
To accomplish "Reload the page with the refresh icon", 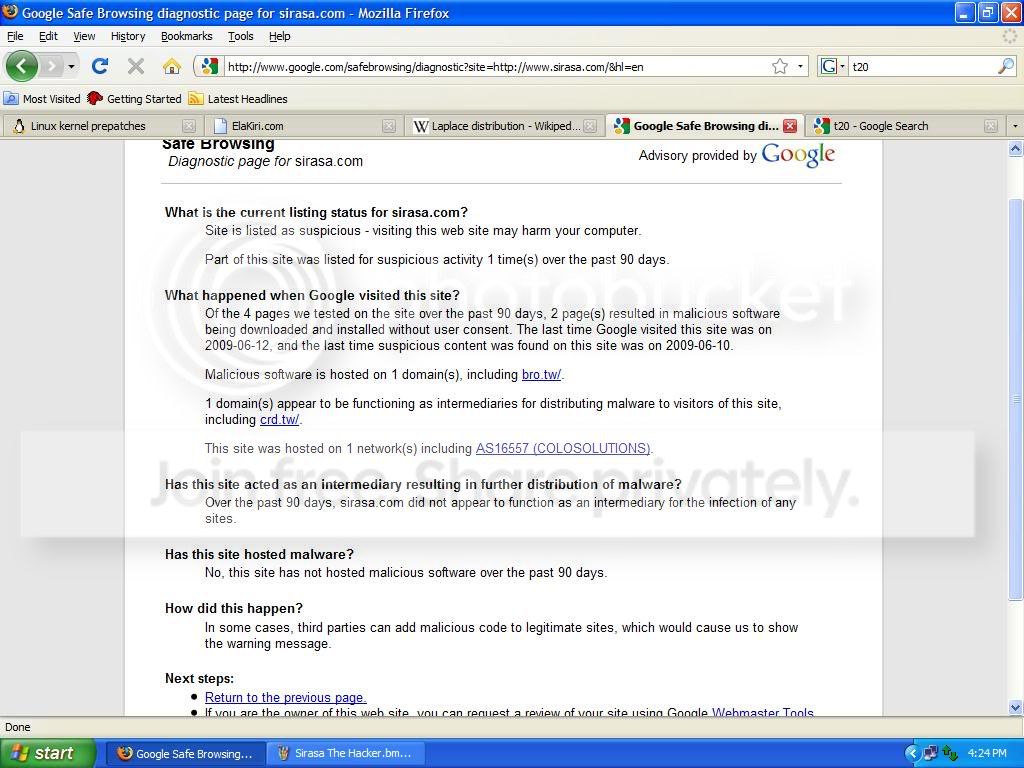I will [x=100, y=66].
